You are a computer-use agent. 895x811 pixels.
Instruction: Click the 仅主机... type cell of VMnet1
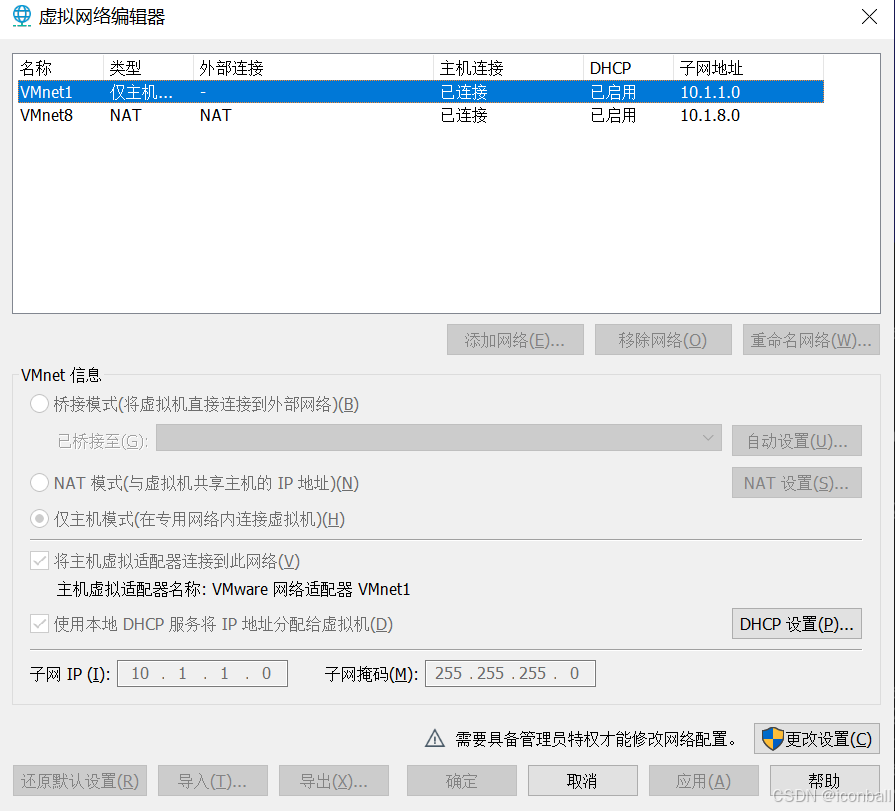(141, 92)
